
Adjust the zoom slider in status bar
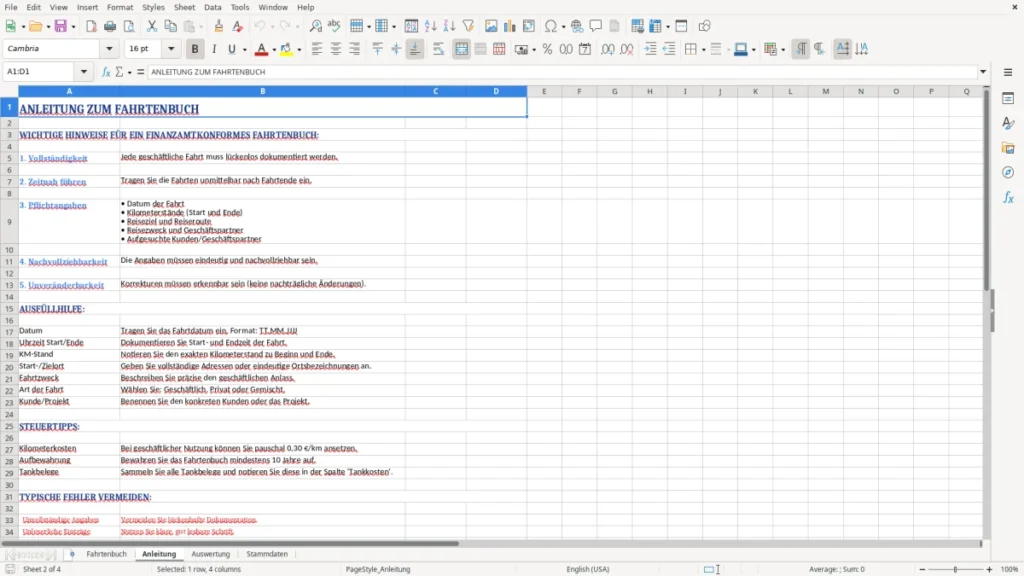pyautogui.click(x=955, y=569)
